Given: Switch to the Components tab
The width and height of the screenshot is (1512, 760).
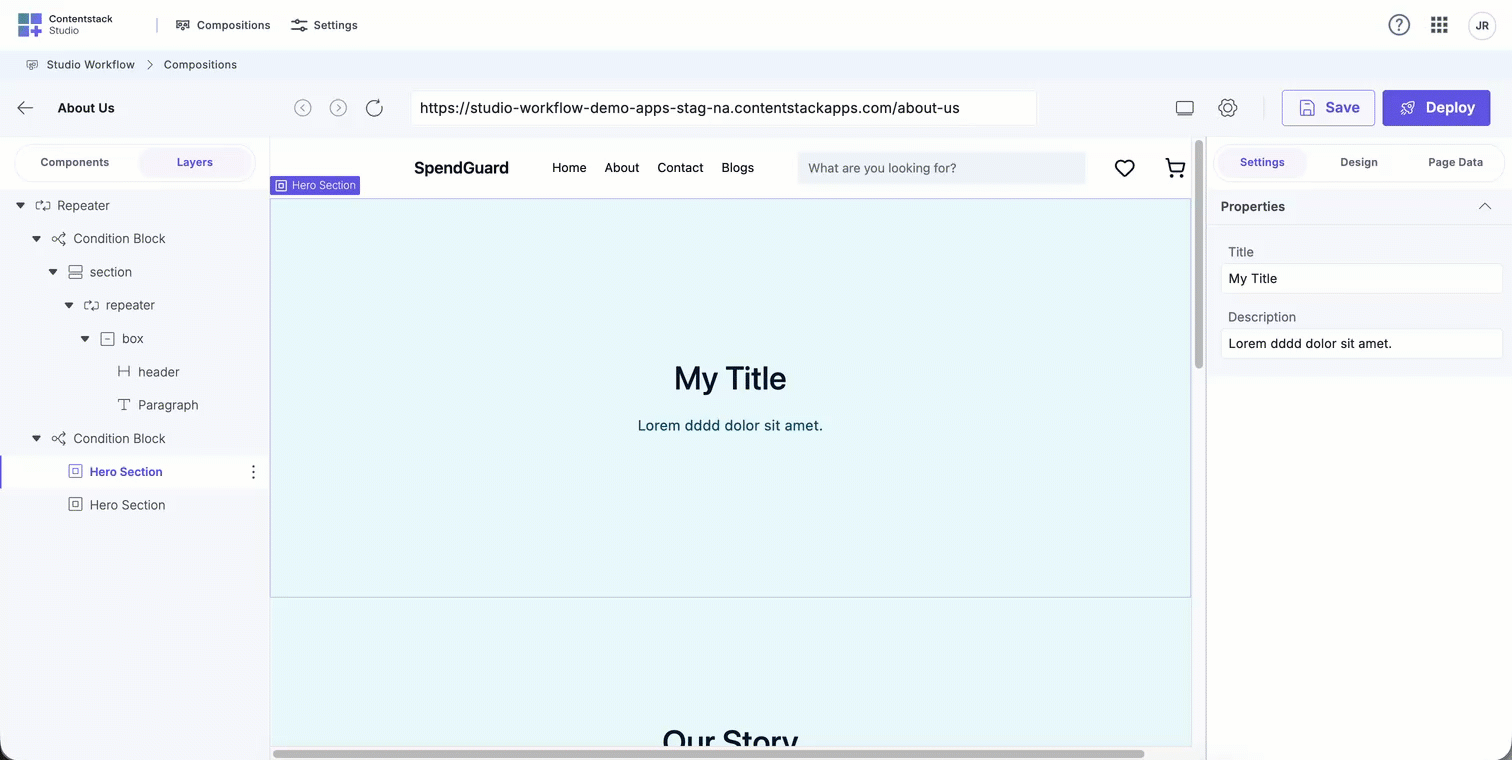Looking at the screenshot, I should click(74, 161).
